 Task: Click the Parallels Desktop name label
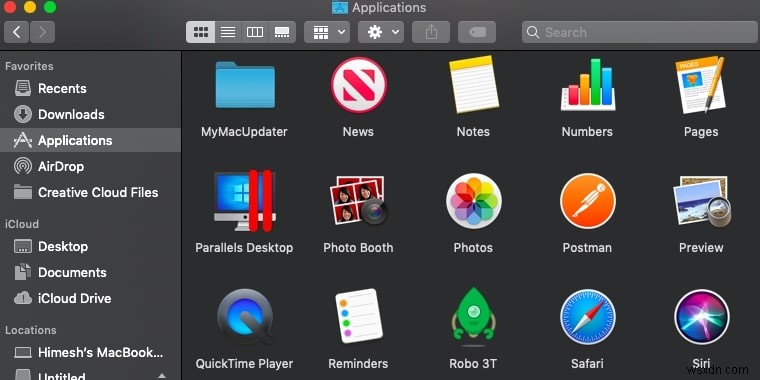tap(244, 248)
